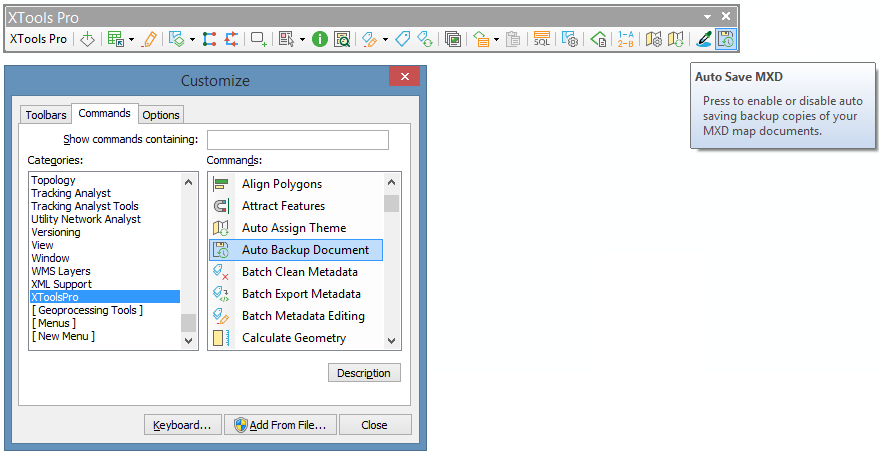Expand the blue layers icon dropdown arrow
The width and height of the screenshot is (879, 456).
[192, 39]
